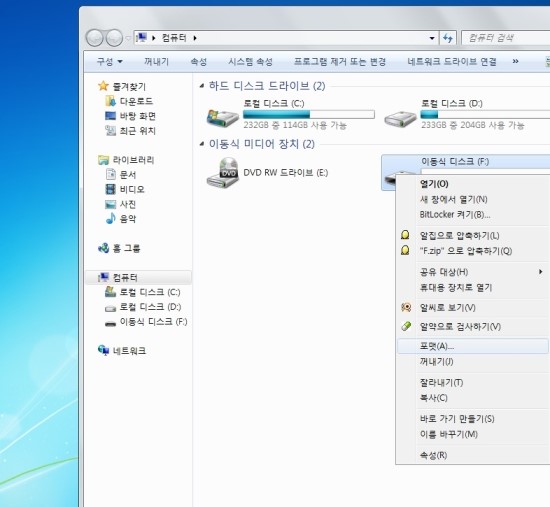Click the Forward navigation arrow button

coord(114,38)
